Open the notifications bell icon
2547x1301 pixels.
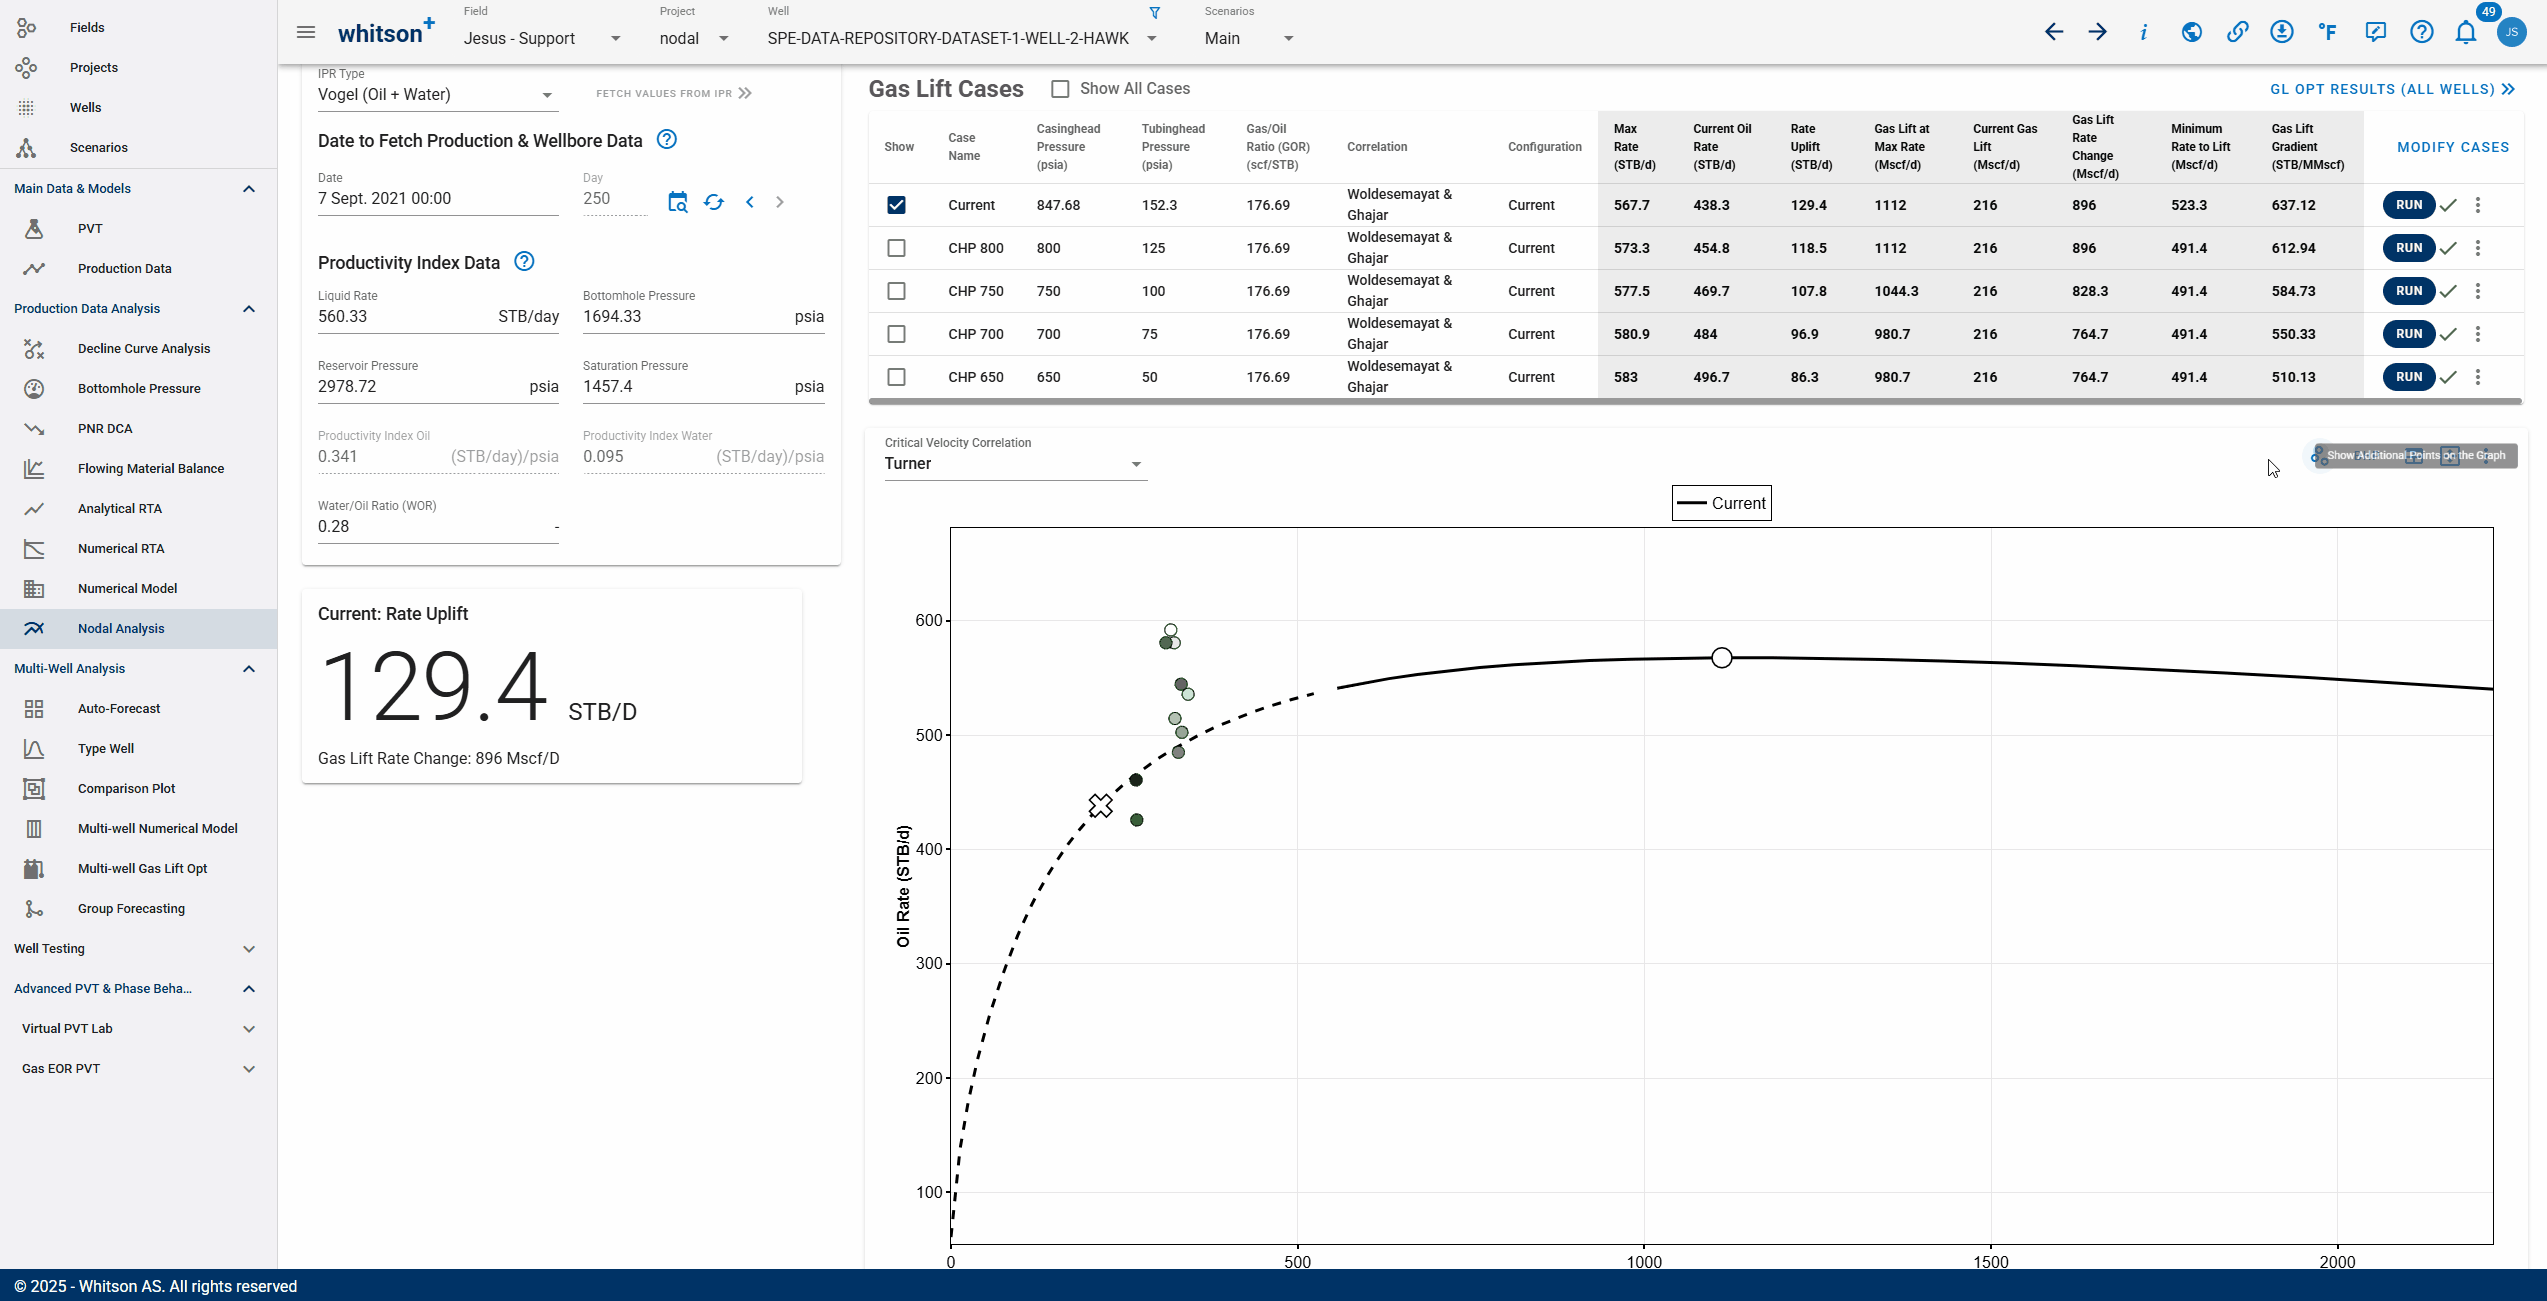2466,32
